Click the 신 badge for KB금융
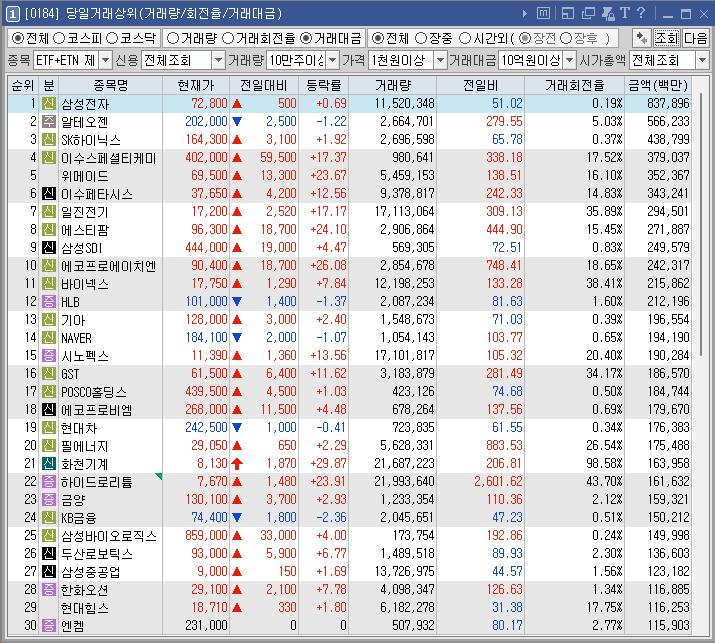The width and height of the screenshot is (715, 643). 49,518
